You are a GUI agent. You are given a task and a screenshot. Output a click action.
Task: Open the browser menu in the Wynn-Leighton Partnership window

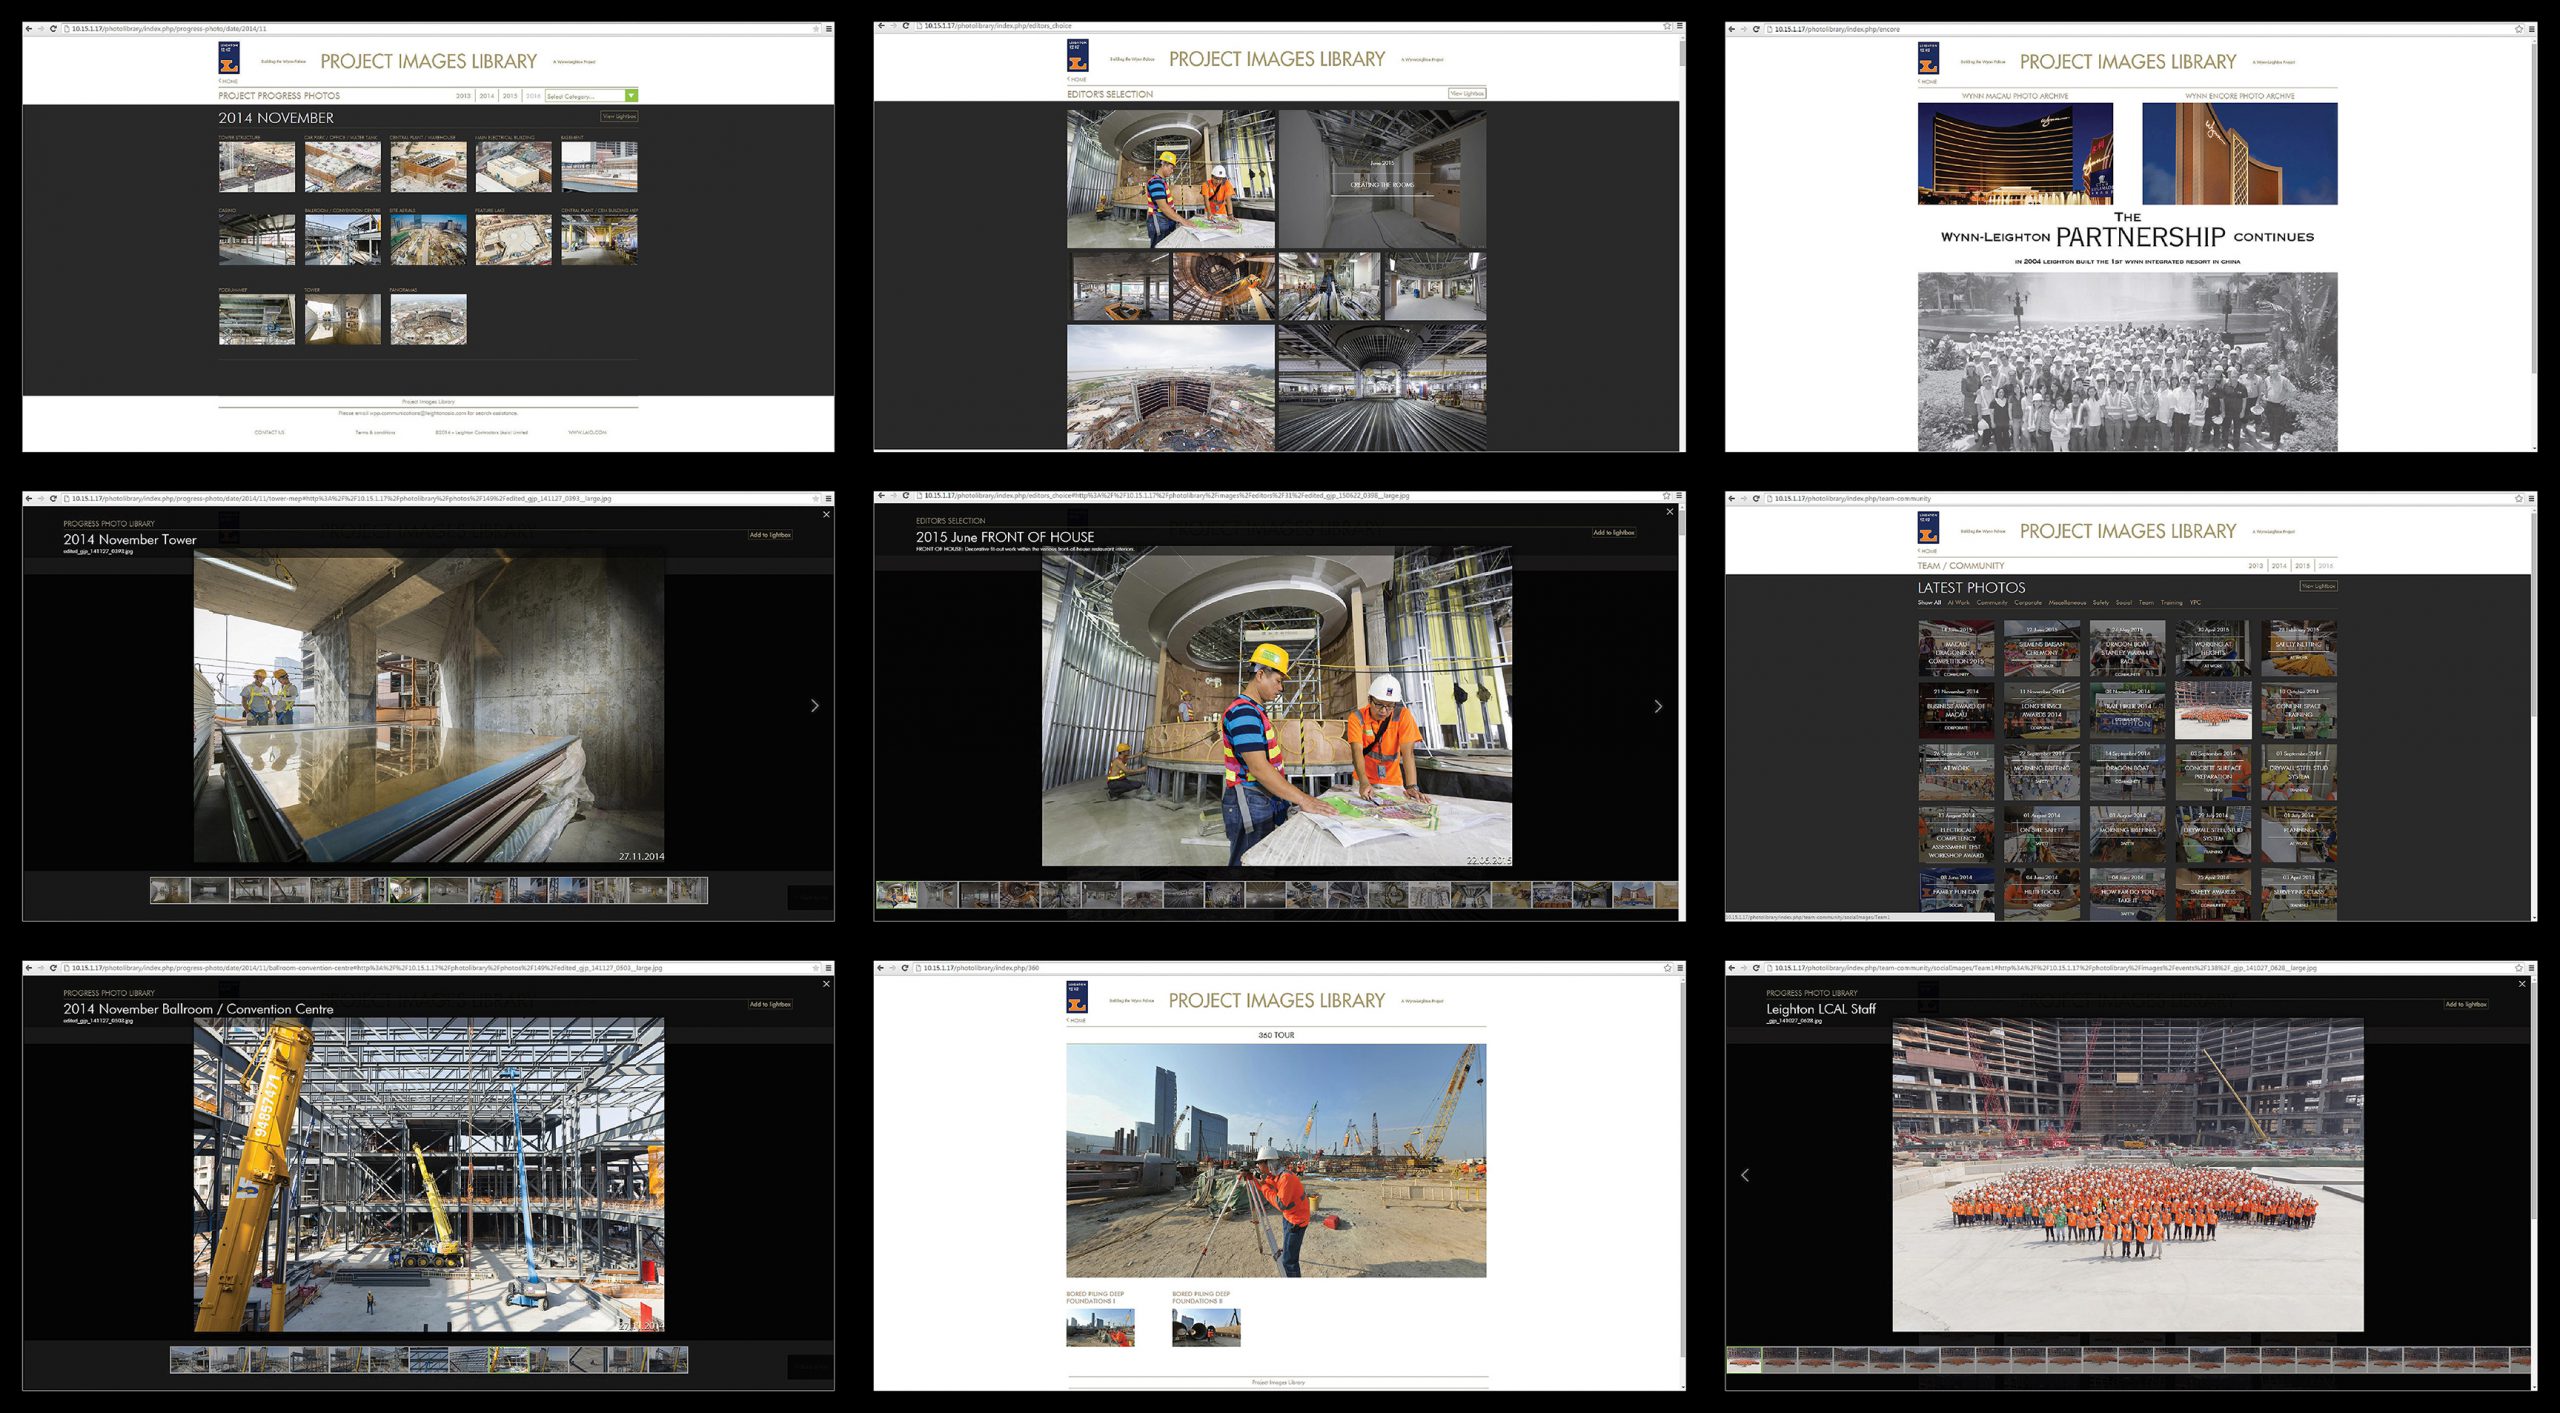pos(2531,29)
